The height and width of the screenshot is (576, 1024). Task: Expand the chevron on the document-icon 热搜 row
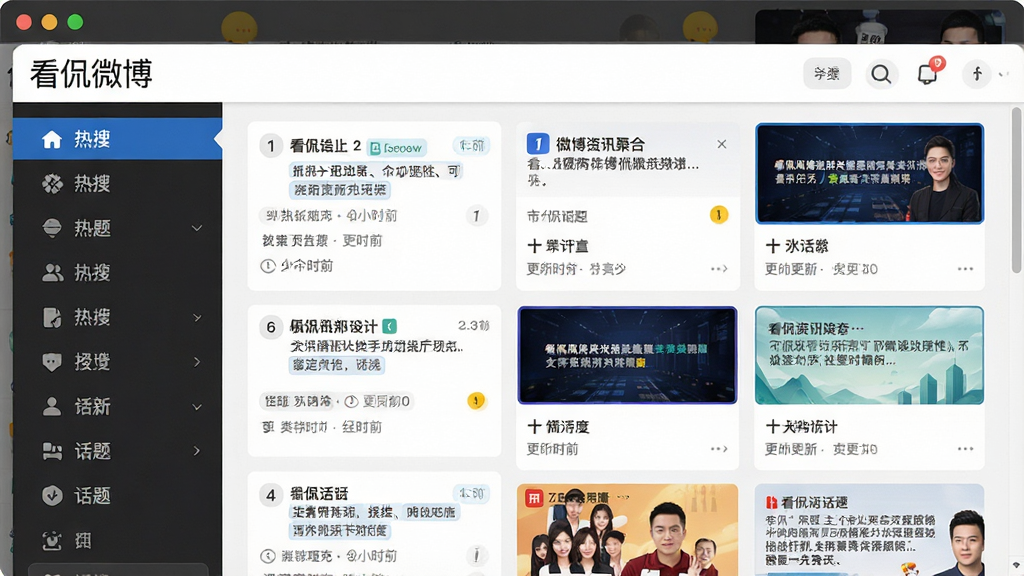(197, 317)
